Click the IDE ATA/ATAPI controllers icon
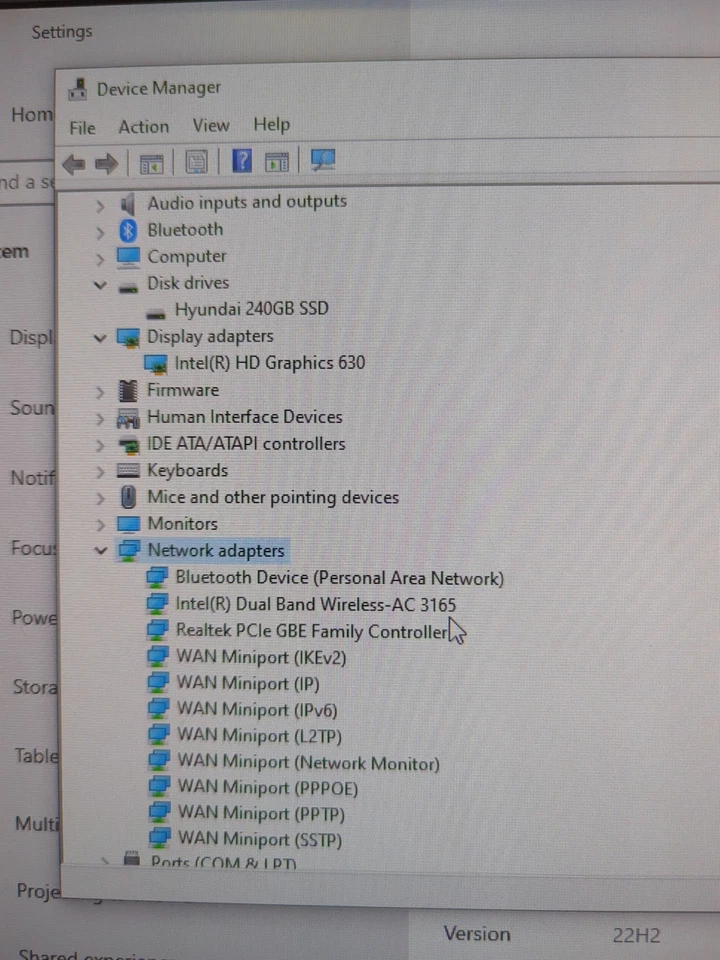The width and height of the screenshot is (720, 960). [x=129, y=446]
